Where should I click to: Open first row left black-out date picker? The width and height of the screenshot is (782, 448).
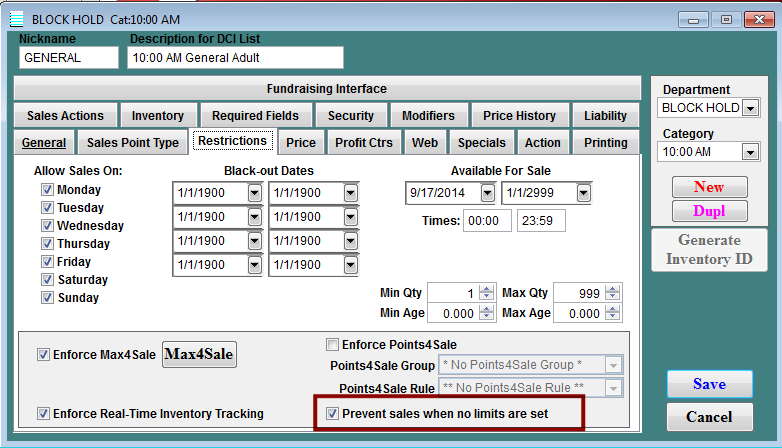tap(254, 193)
